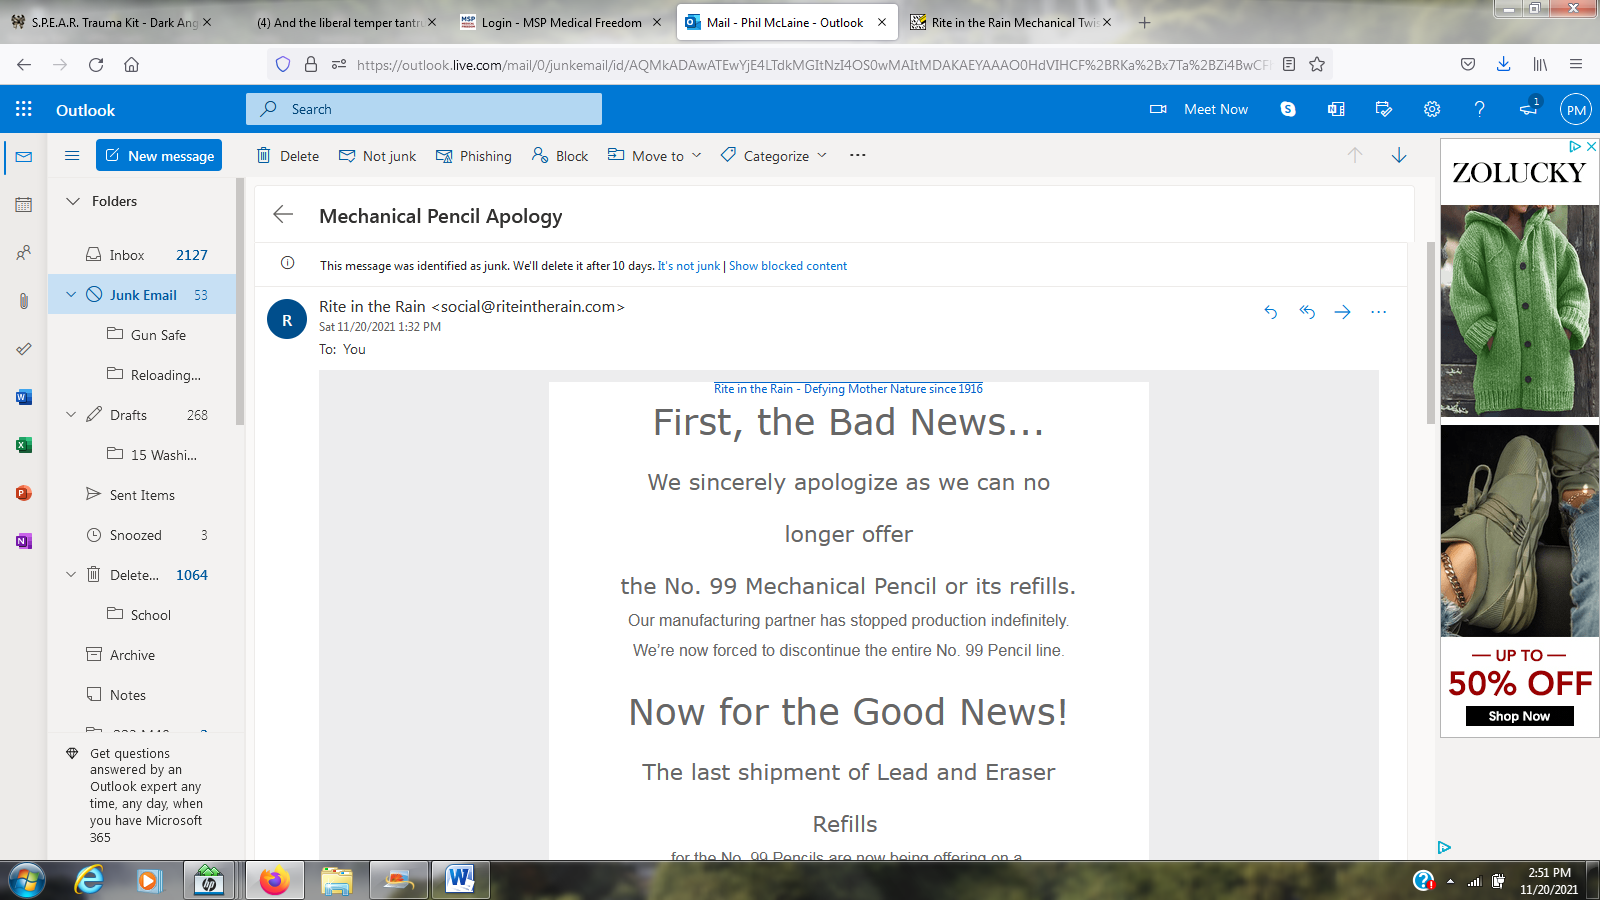Go back to message list arrow
This screenshot has width=1600, height=900.
[283, 214]
